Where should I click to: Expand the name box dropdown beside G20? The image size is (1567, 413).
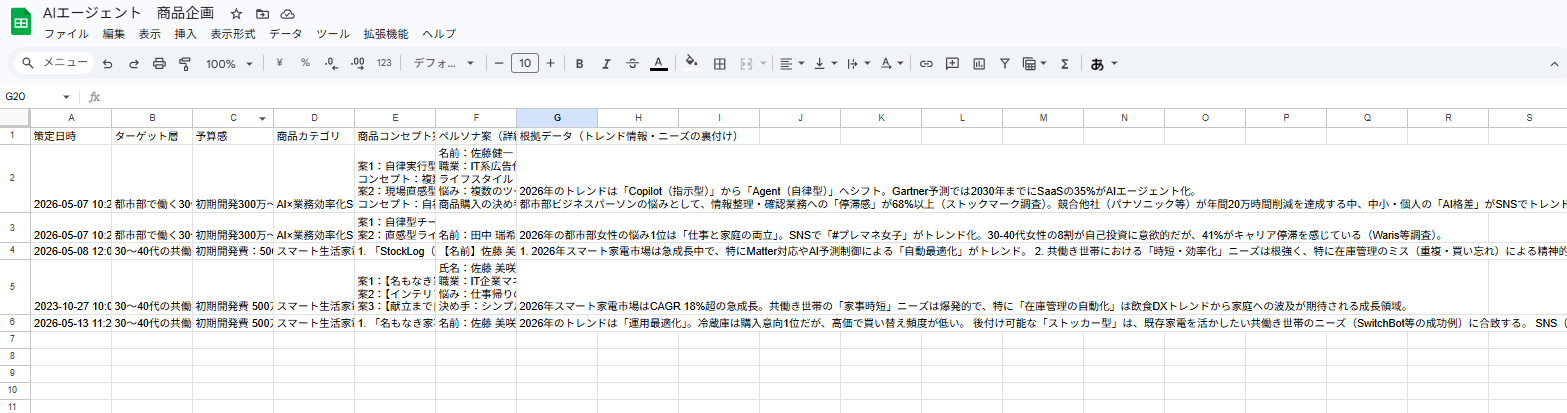[x=67, y=97]
